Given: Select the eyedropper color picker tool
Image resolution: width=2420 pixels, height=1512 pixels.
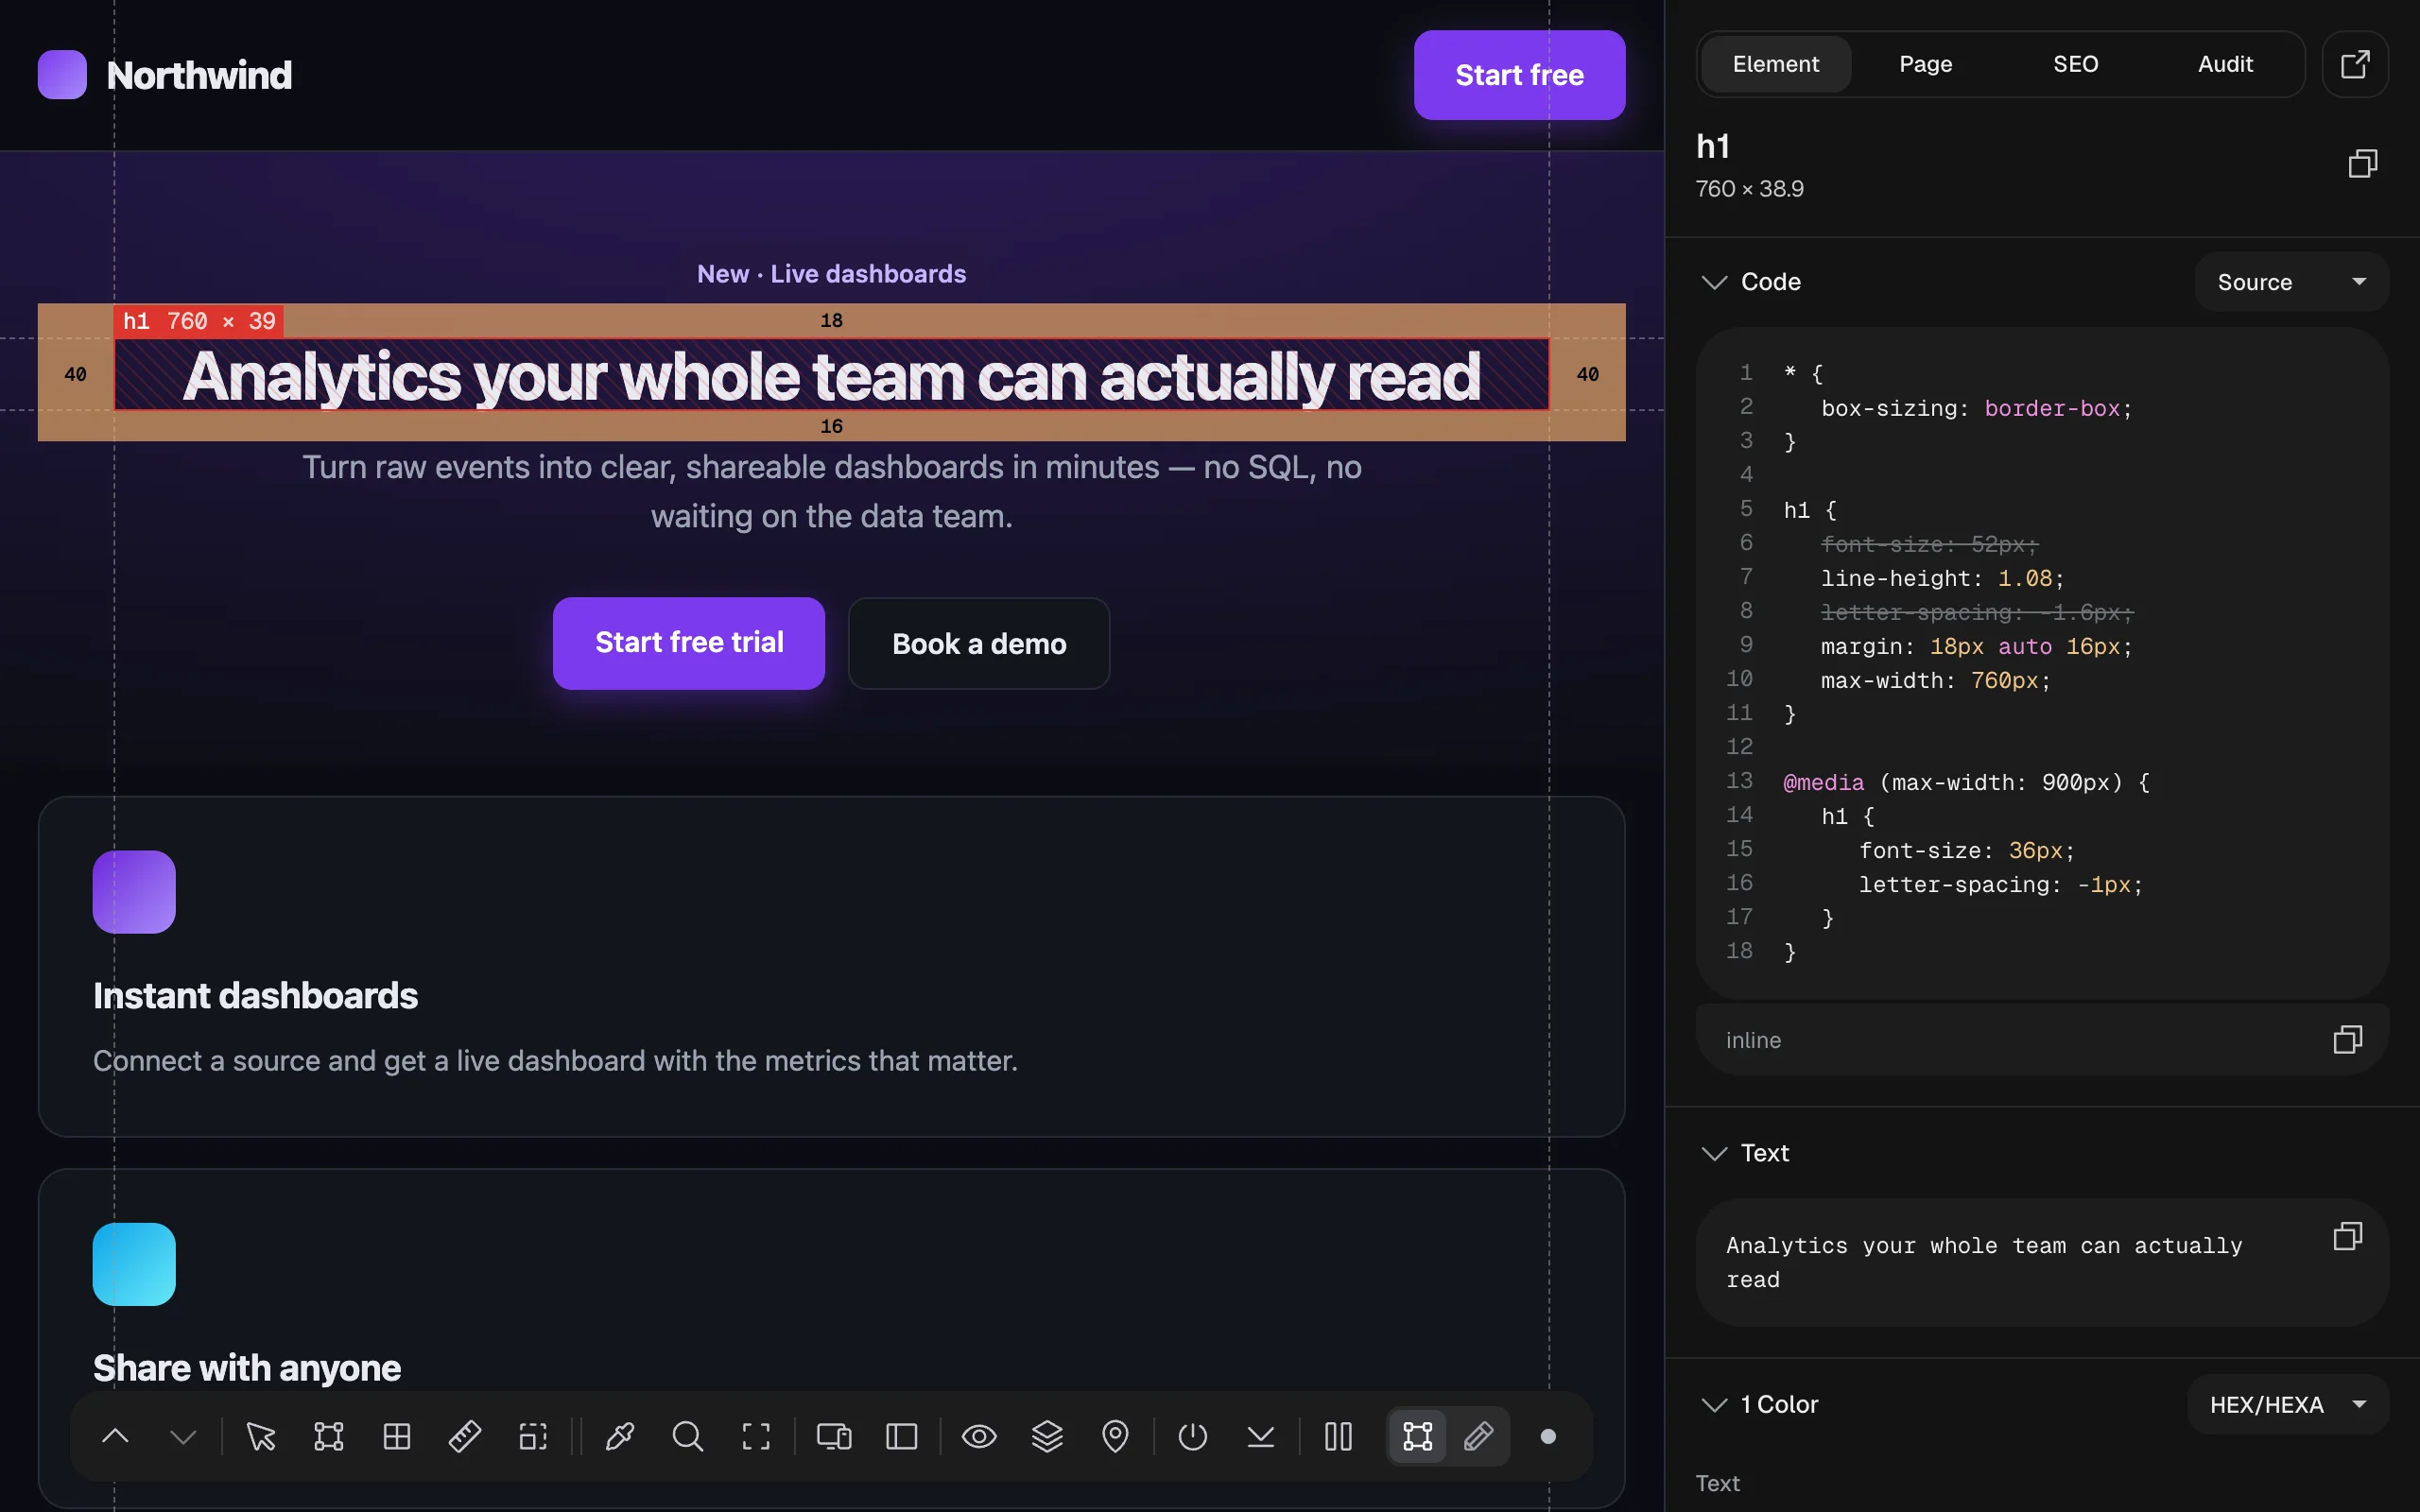Looking at the screenshot, I should pyautogui.click(x=620, y=1437).
